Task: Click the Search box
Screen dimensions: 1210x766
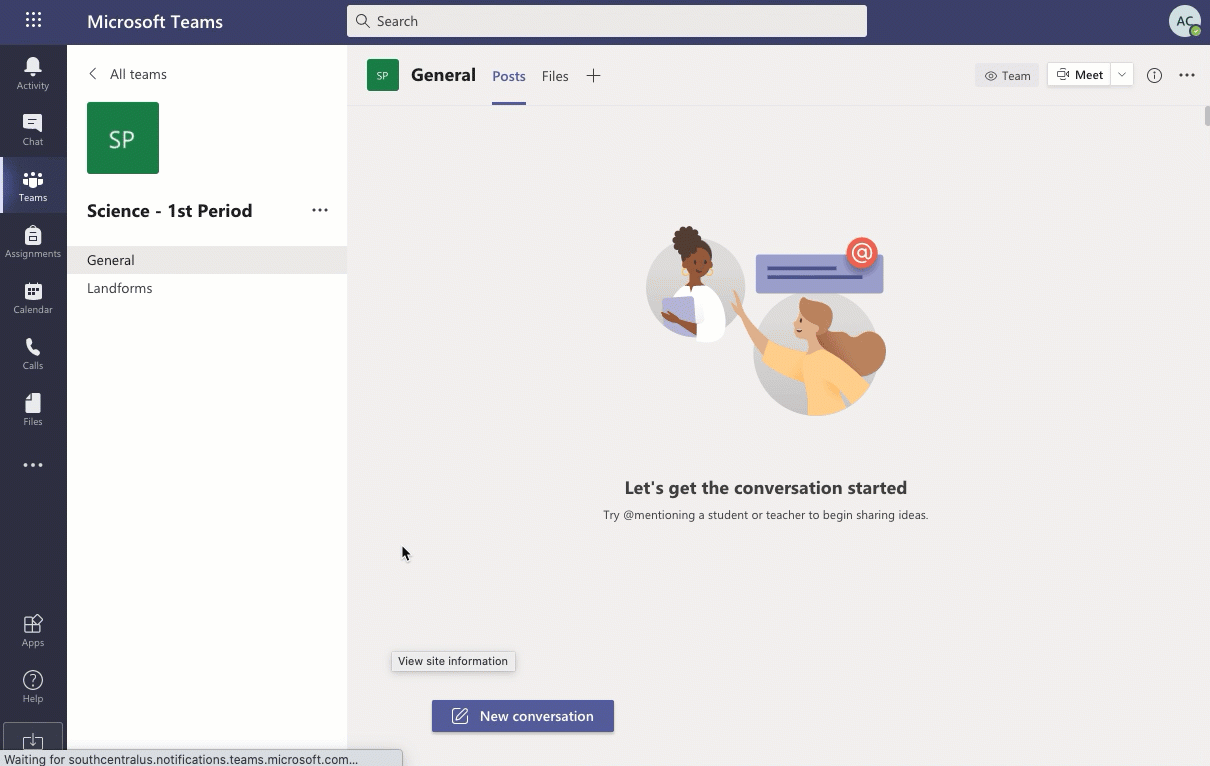Action: pyautogui.click(x=607, y=21)
